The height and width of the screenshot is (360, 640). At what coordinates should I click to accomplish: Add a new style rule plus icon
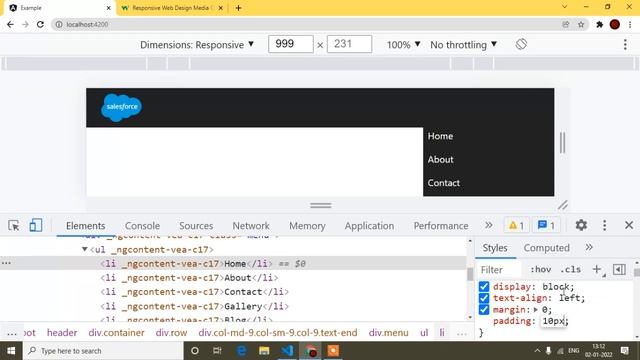[597, 269]
